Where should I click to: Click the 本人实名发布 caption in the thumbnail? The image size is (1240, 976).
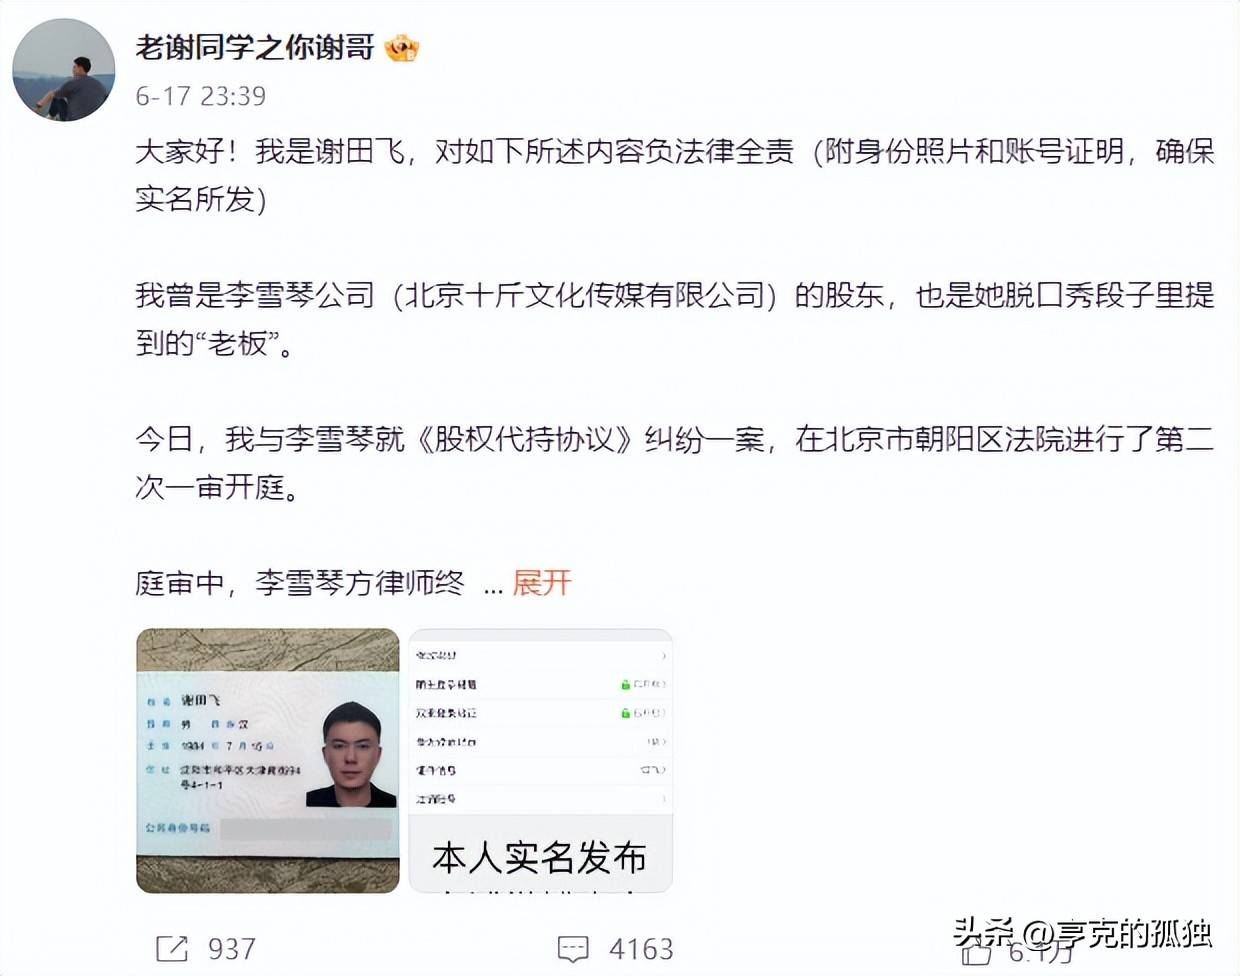[x=540, y=858]
